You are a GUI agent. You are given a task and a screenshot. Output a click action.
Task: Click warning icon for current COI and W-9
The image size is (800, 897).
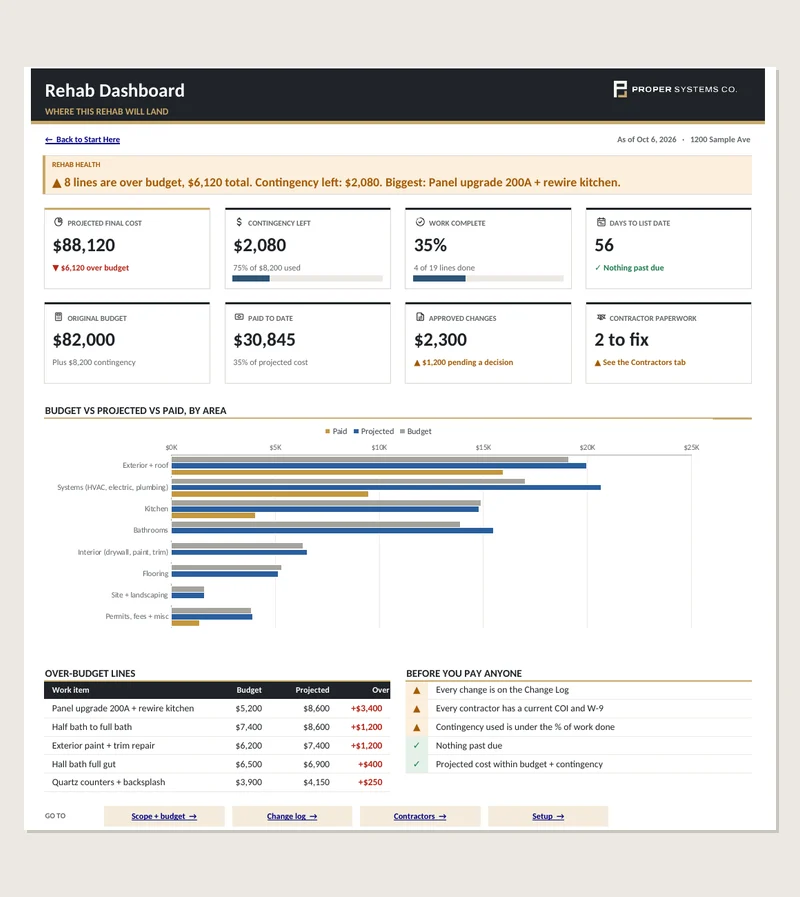(x=417, y=709)
